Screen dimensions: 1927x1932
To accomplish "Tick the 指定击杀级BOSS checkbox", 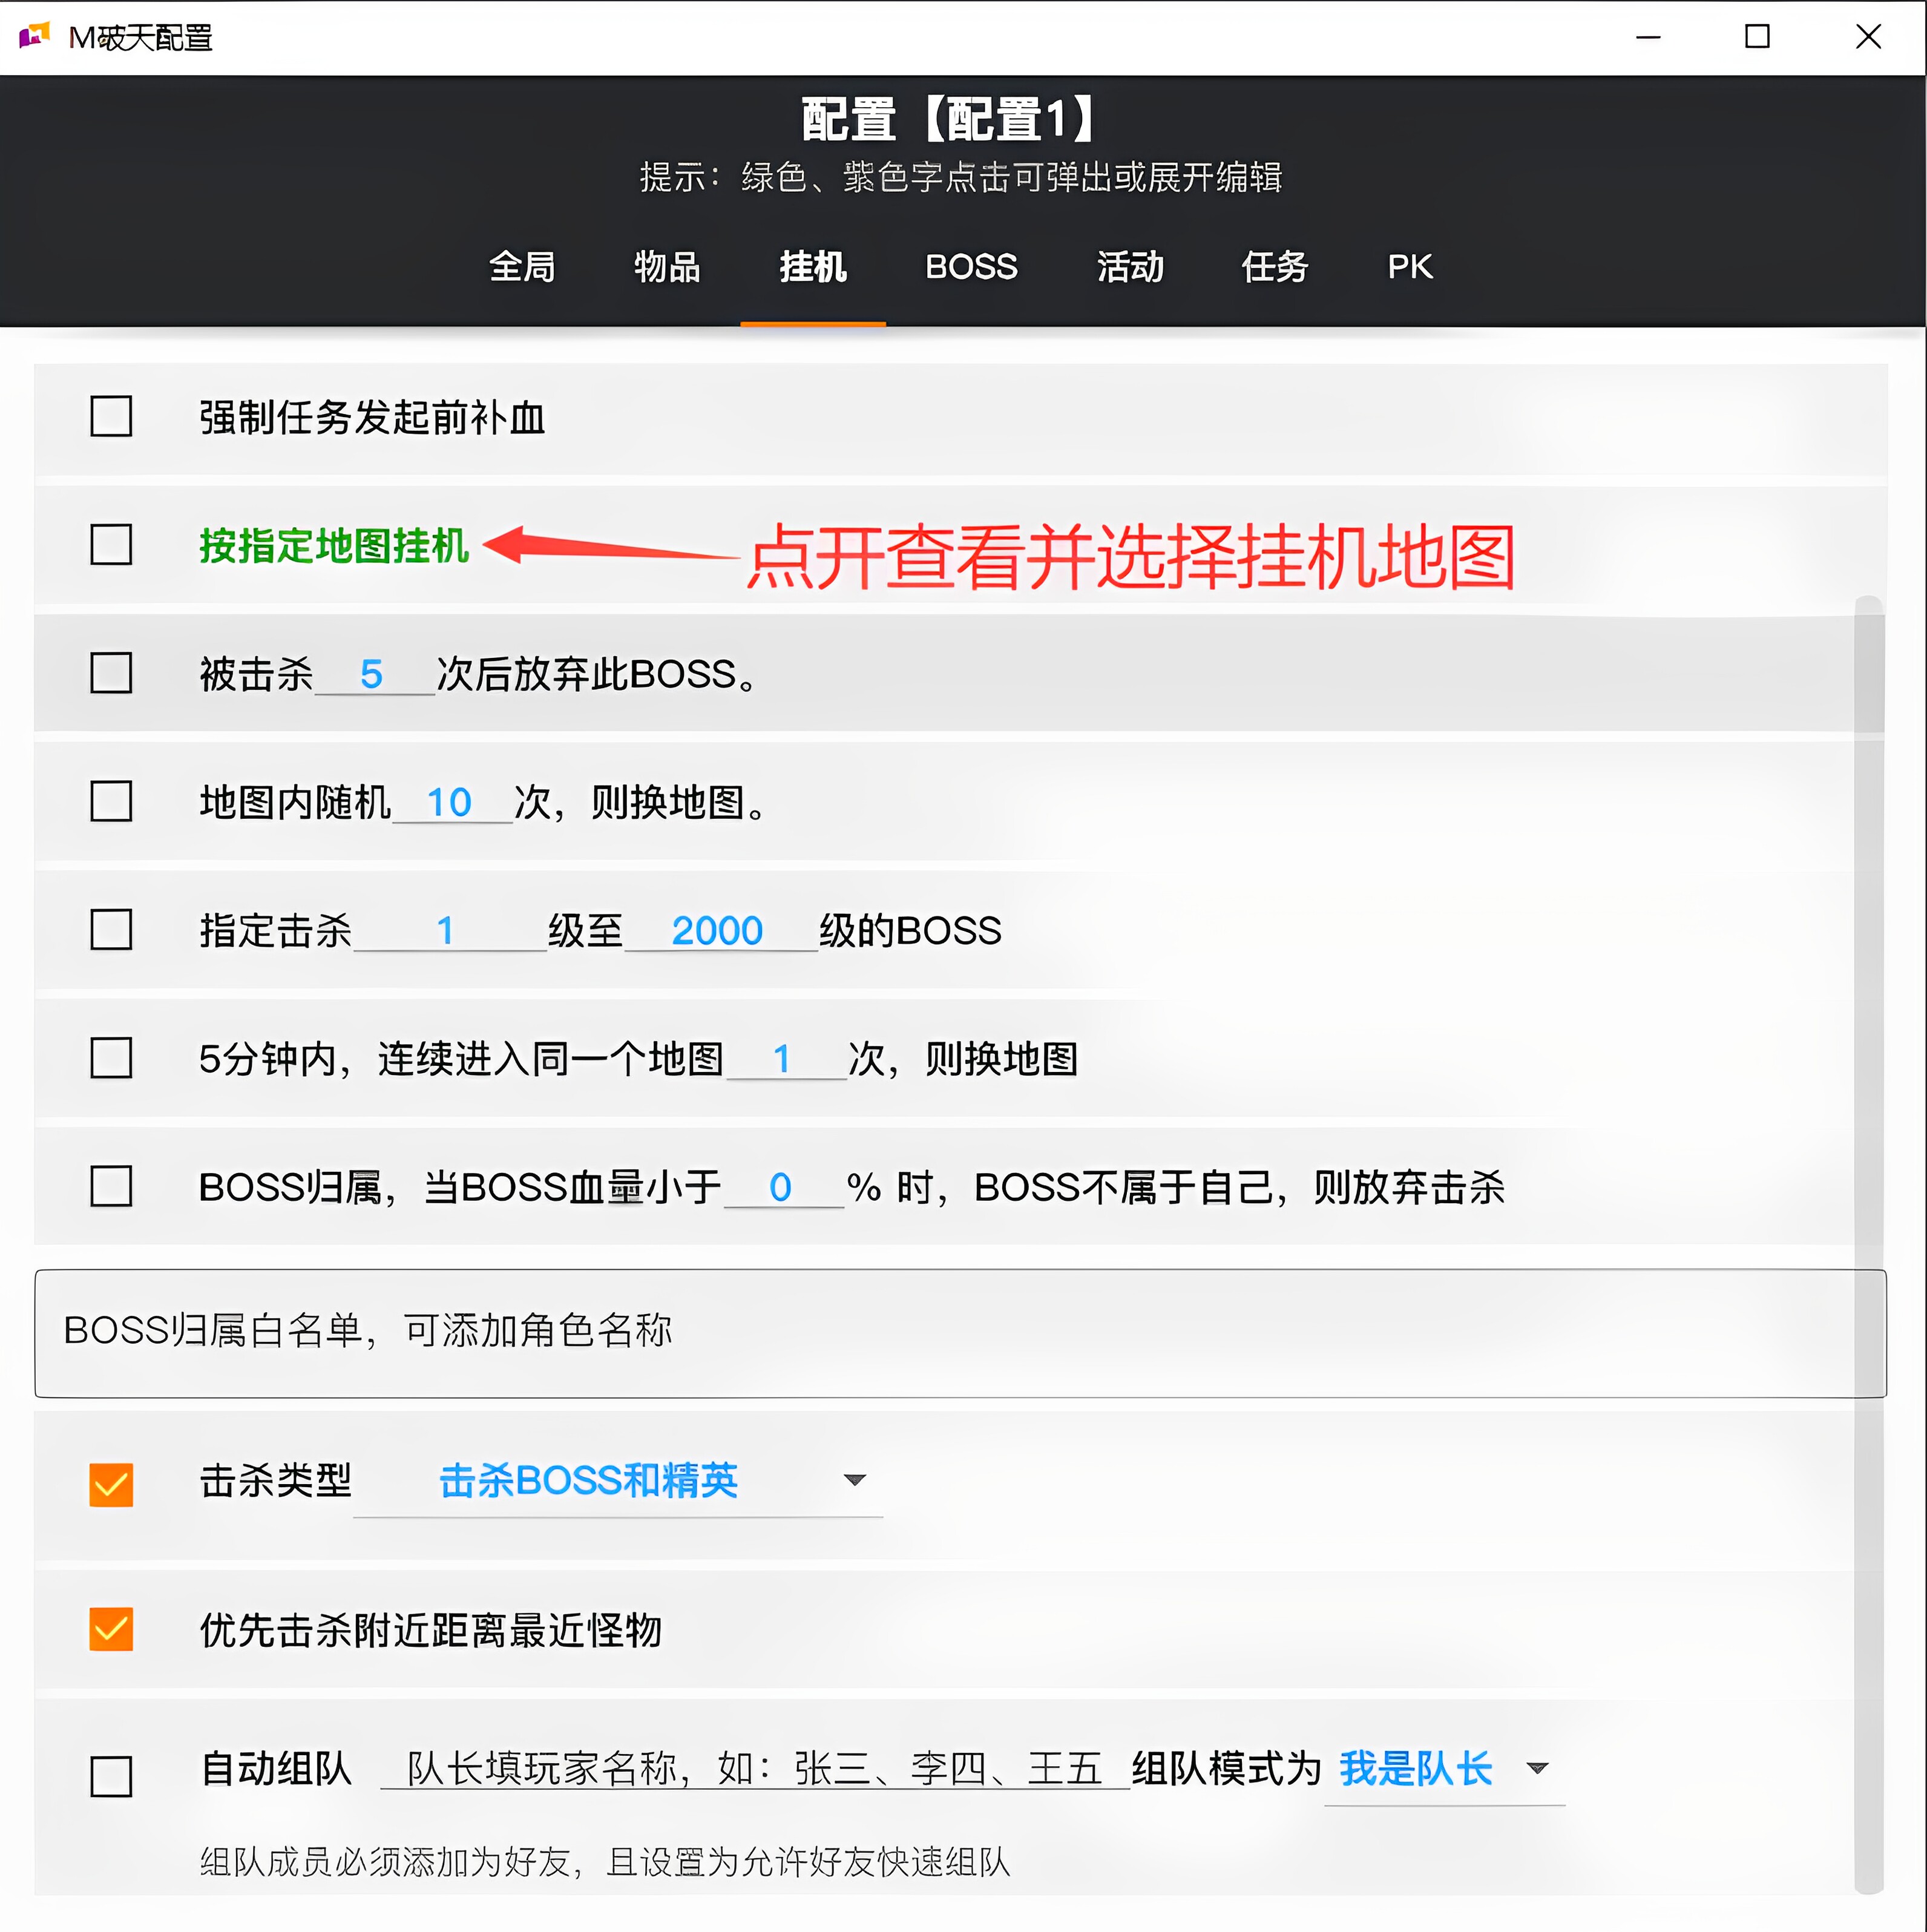I will tap(111, 929).
